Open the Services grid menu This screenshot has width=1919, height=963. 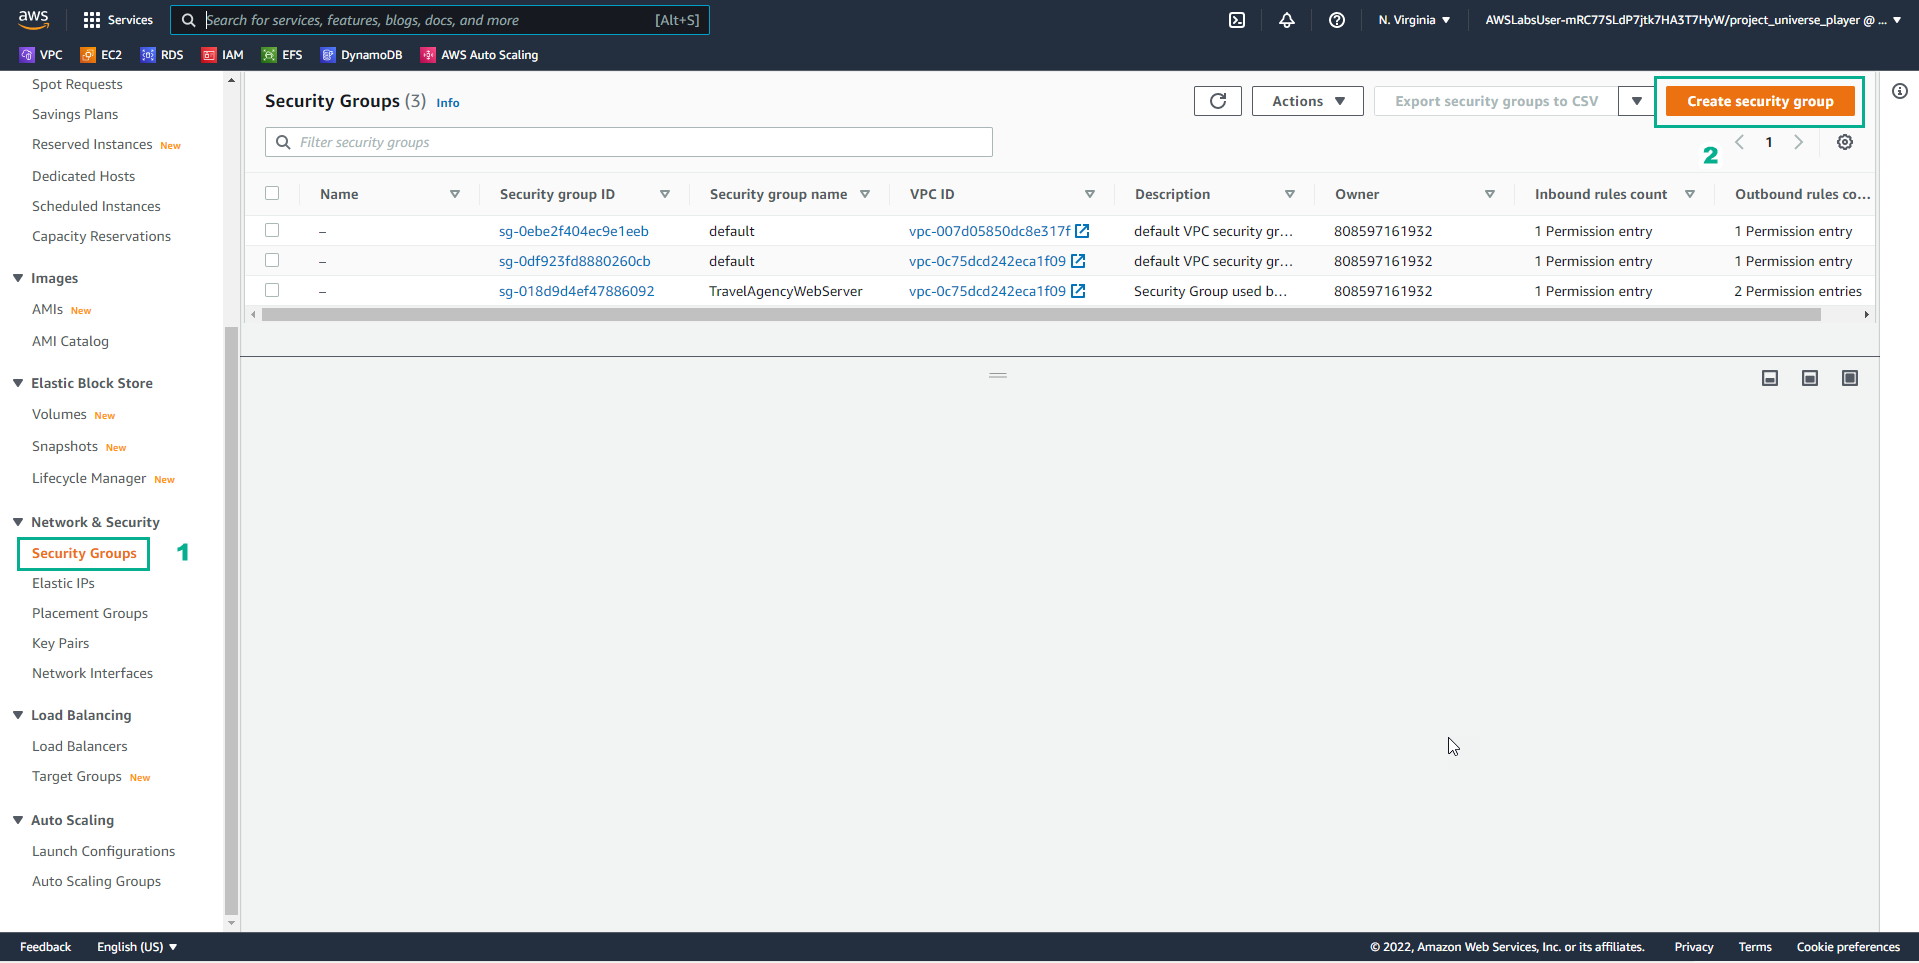click(118, 20)
